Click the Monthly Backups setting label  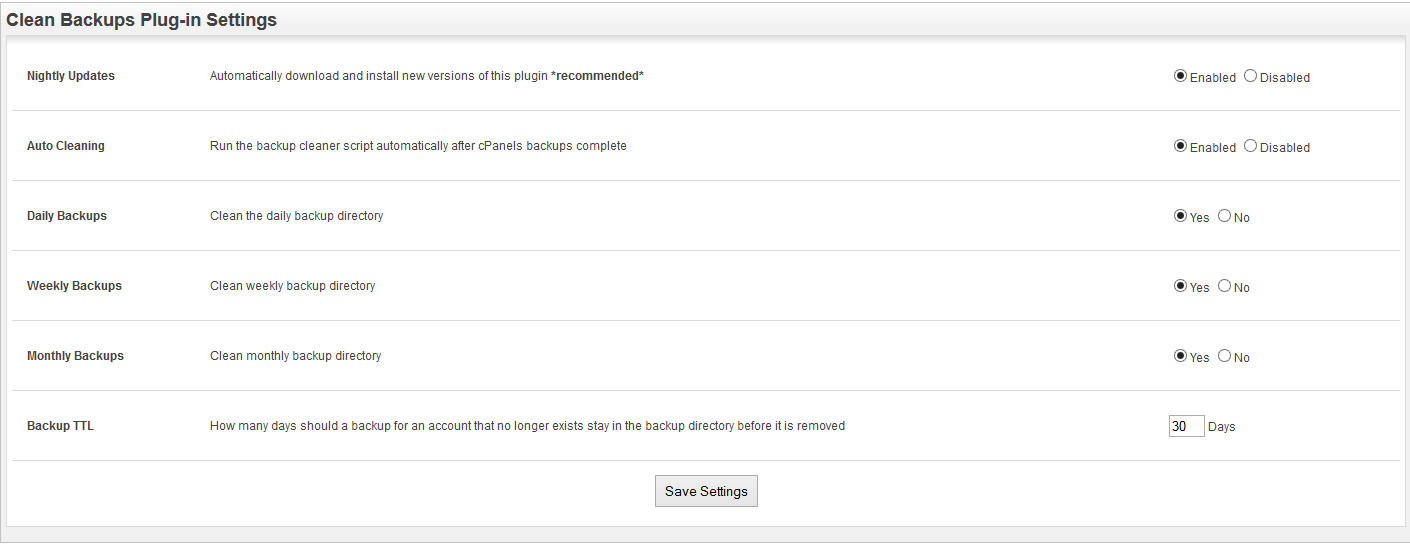[x=75, y=356]
